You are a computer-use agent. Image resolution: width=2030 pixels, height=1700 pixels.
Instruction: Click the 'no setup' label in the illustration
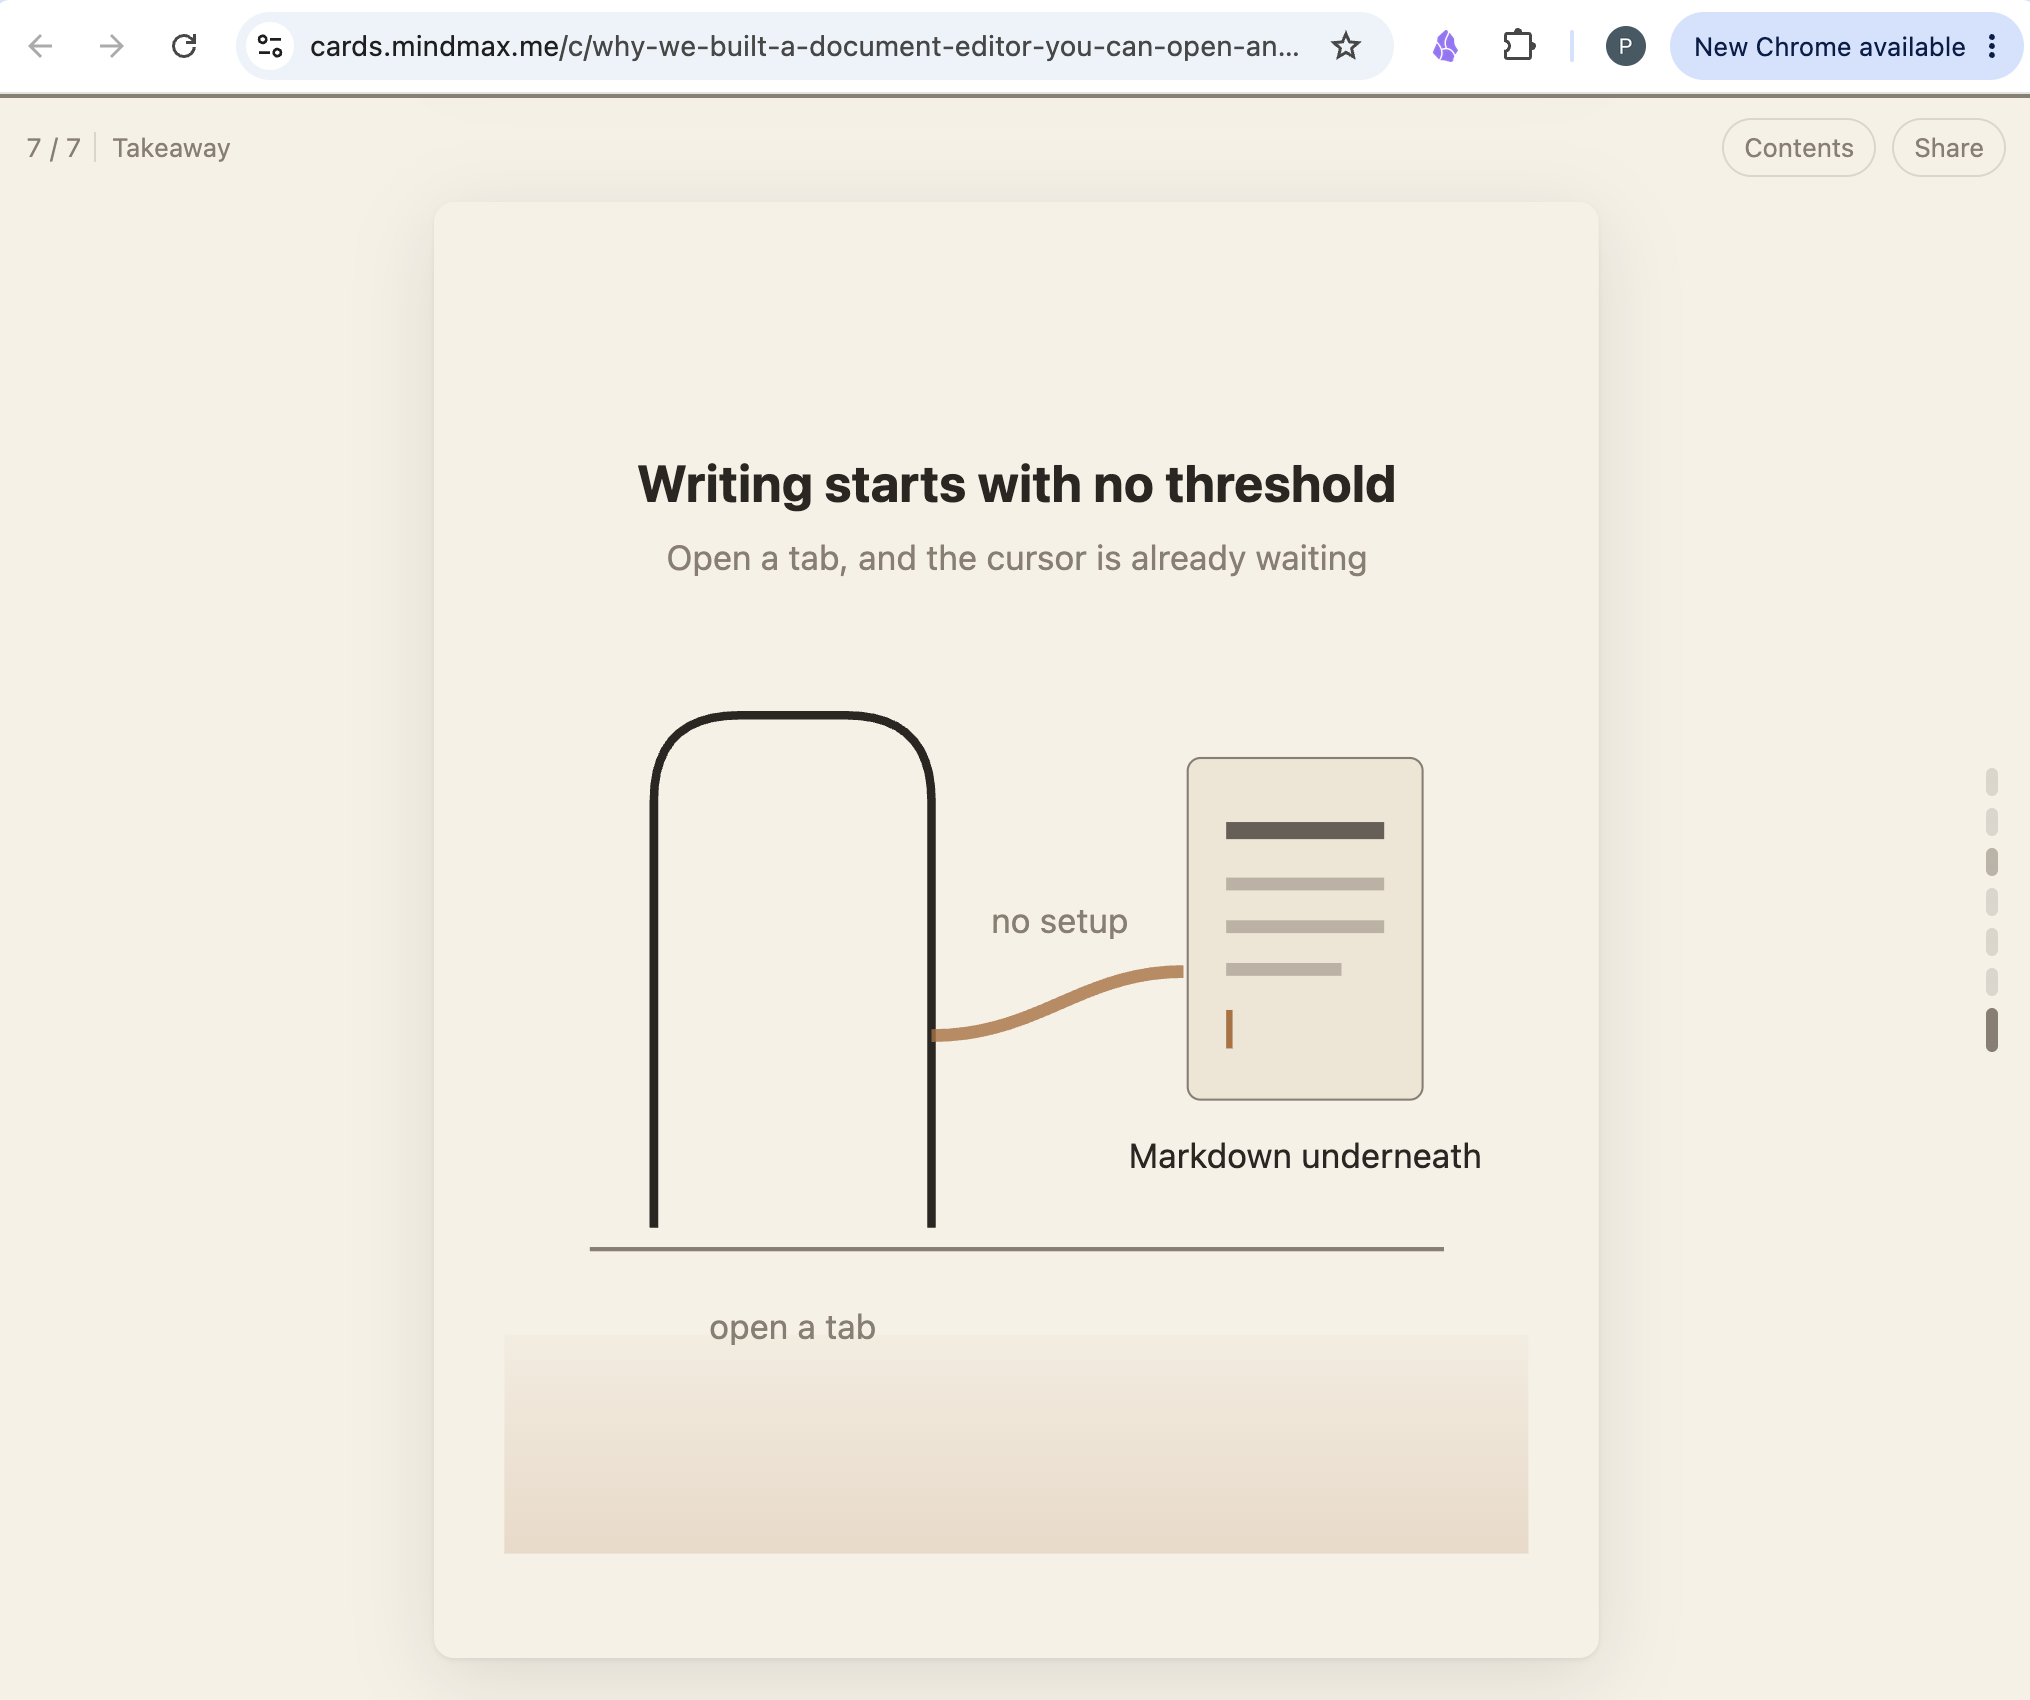1059,921
